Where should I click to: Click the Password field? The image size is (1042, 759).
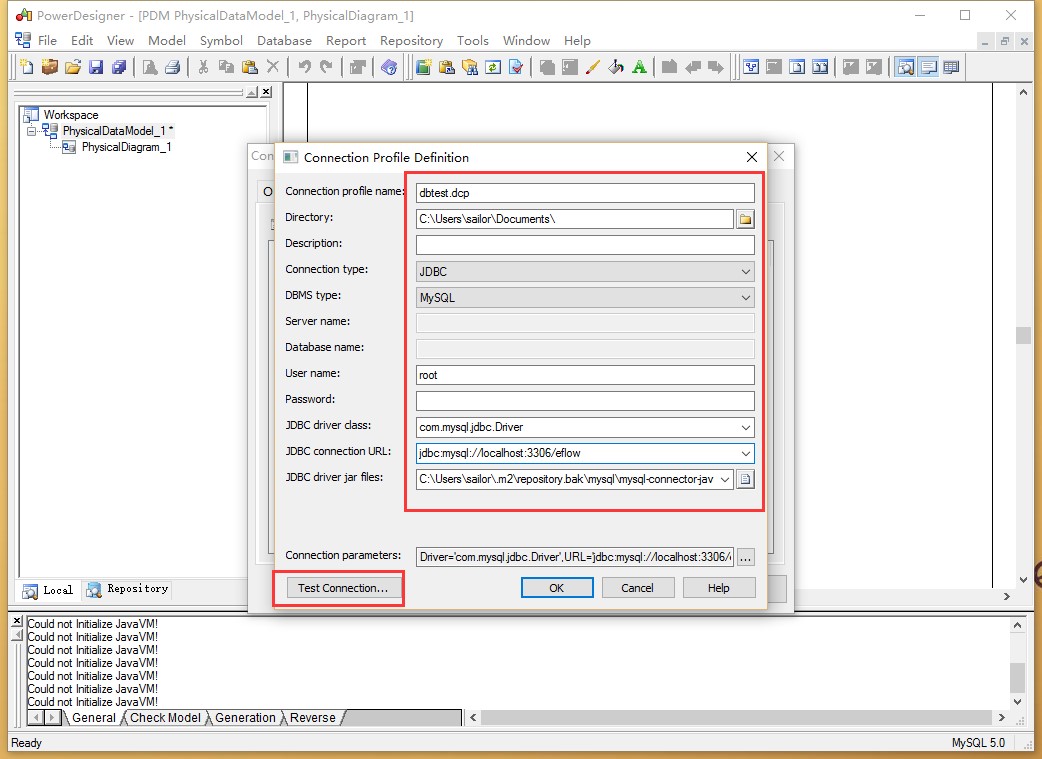pyautogui.click(x=585, y=401)
